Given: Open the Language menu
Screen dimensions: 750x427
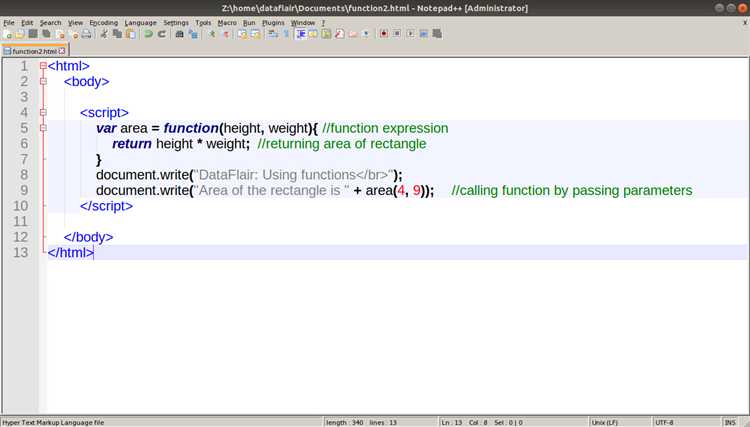Looking at the screenshot, I should tap(140, 22).
